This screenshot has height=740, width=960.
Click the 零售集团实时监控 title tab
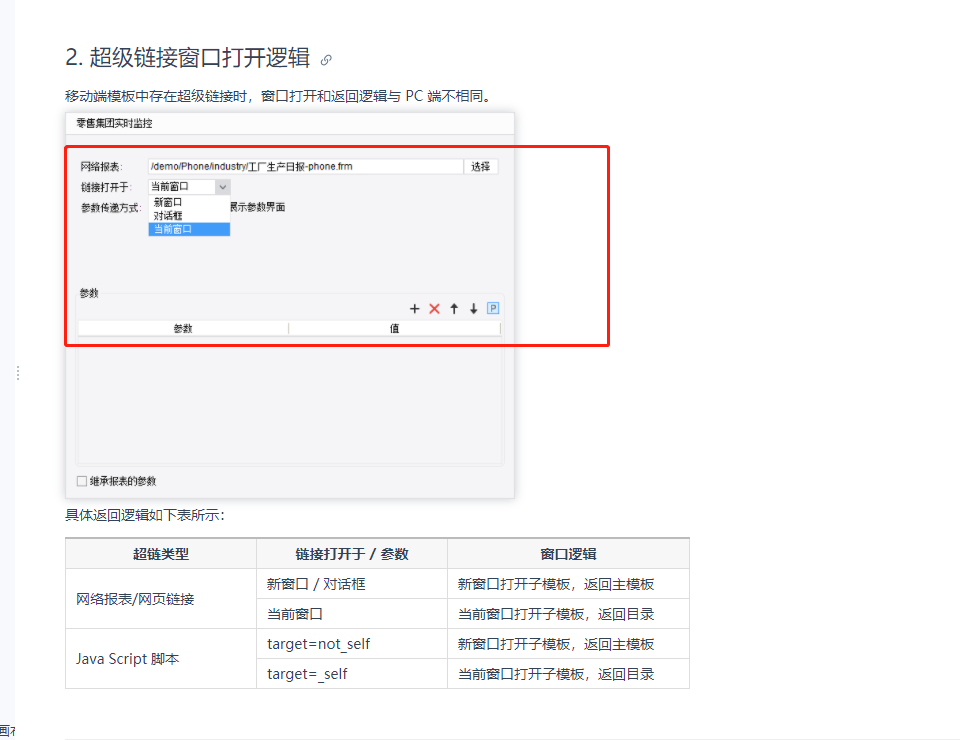114,124
